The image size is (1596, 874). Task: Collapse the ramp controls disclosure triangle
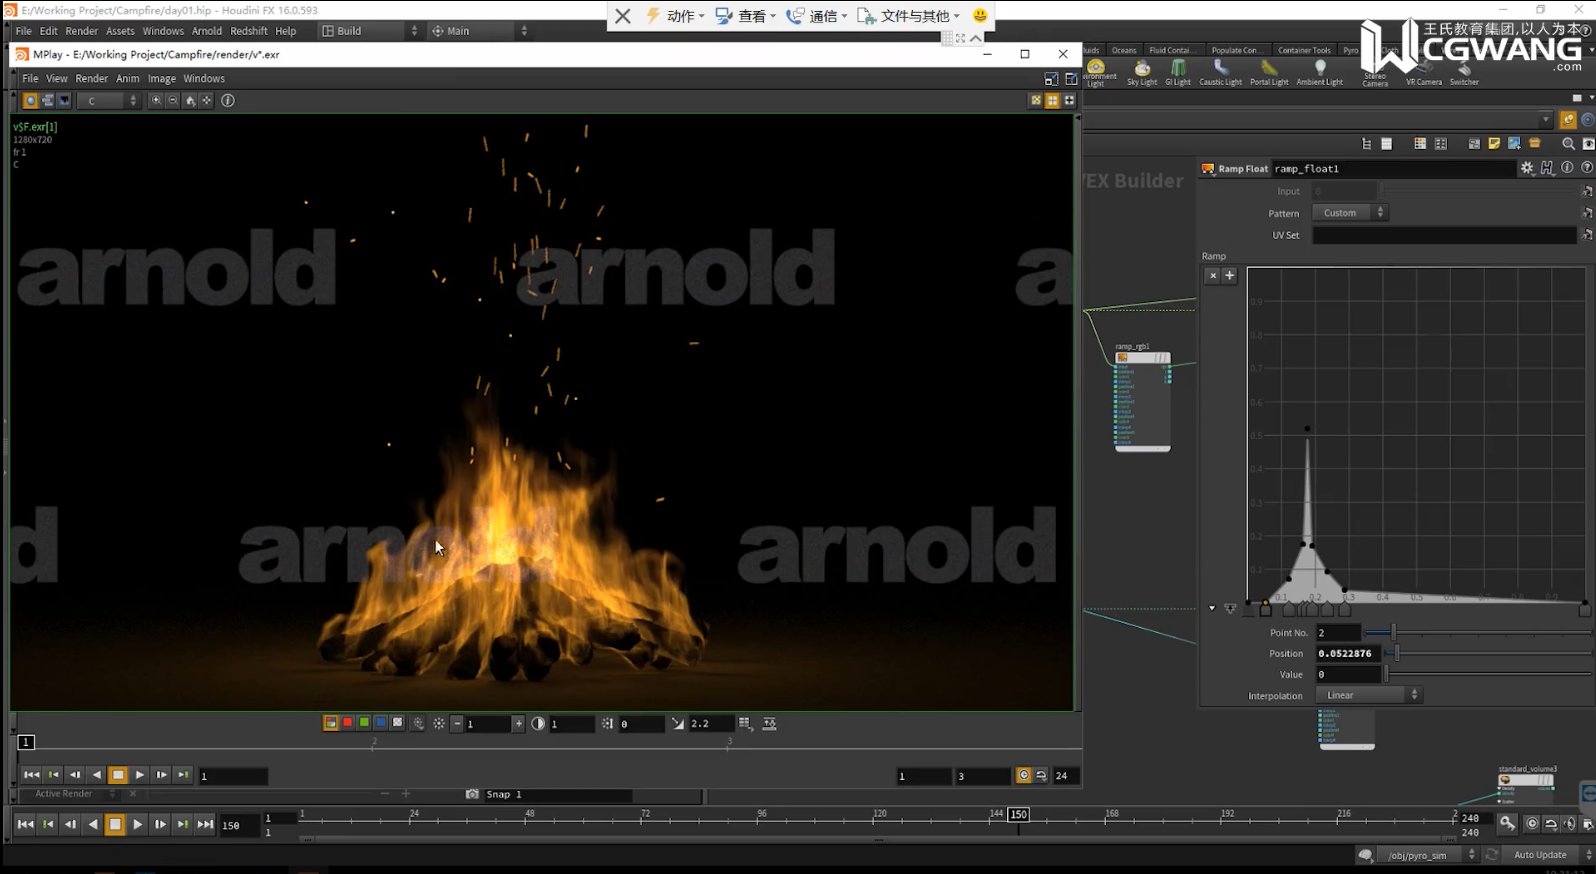click(x=1212, y=608)
